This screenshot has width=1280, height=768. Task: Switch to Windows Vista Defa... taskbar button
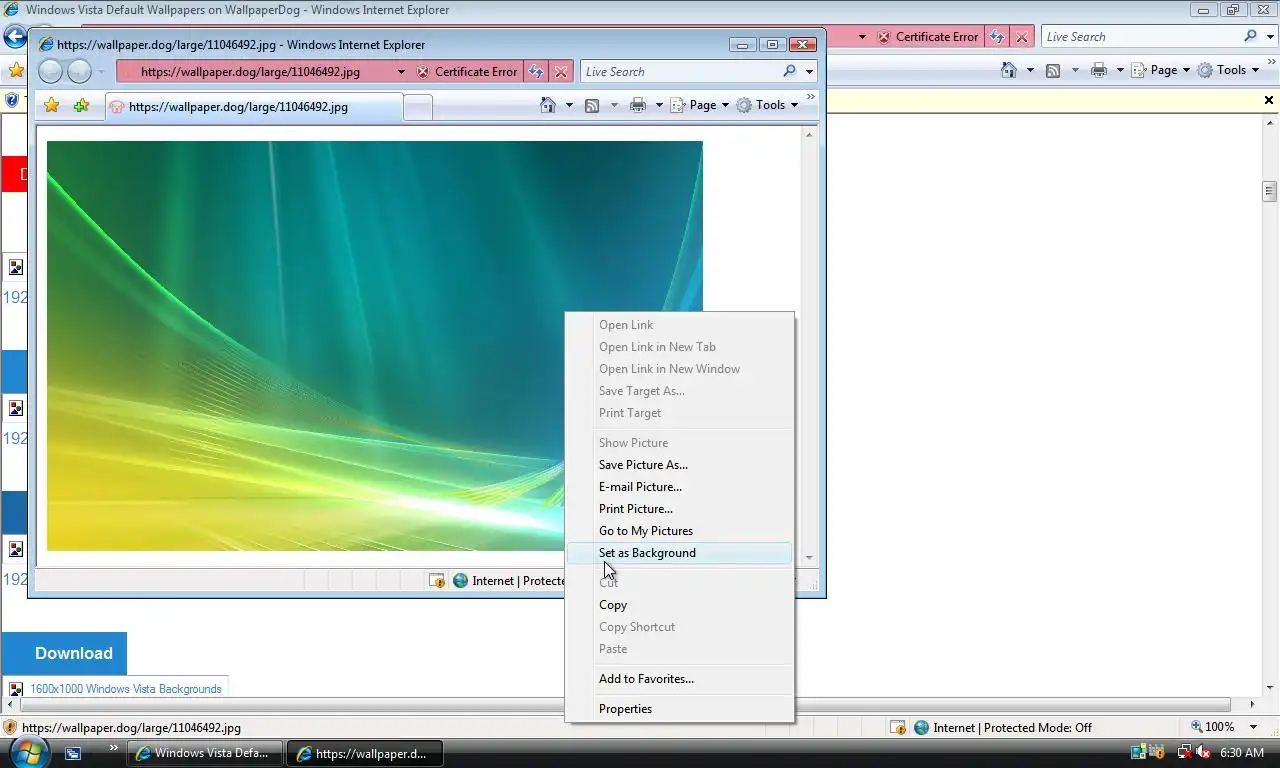205,753
